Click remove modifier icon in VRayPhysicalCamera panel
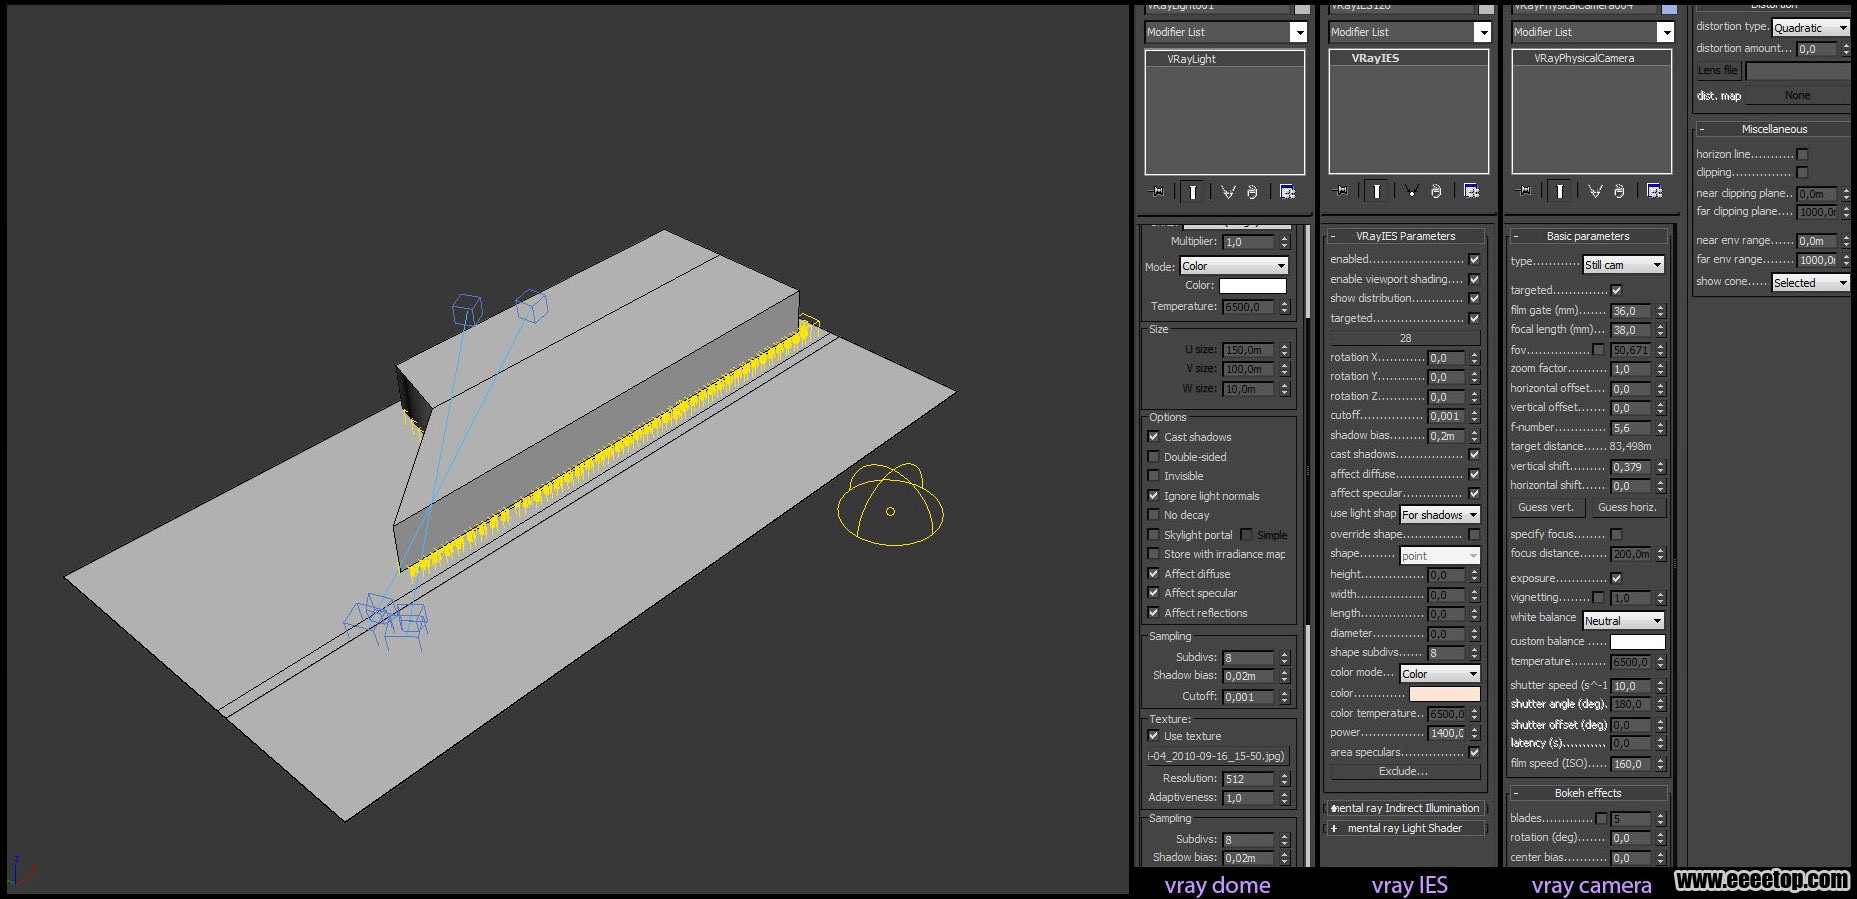Viewport: 1857px width, 899px height. click(1619, 191)
